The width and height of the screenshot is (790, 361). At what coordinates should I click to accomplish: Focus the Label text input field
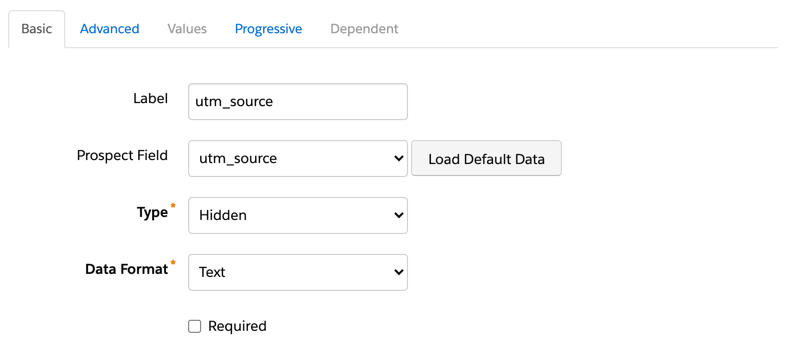[x=298, y=102]
